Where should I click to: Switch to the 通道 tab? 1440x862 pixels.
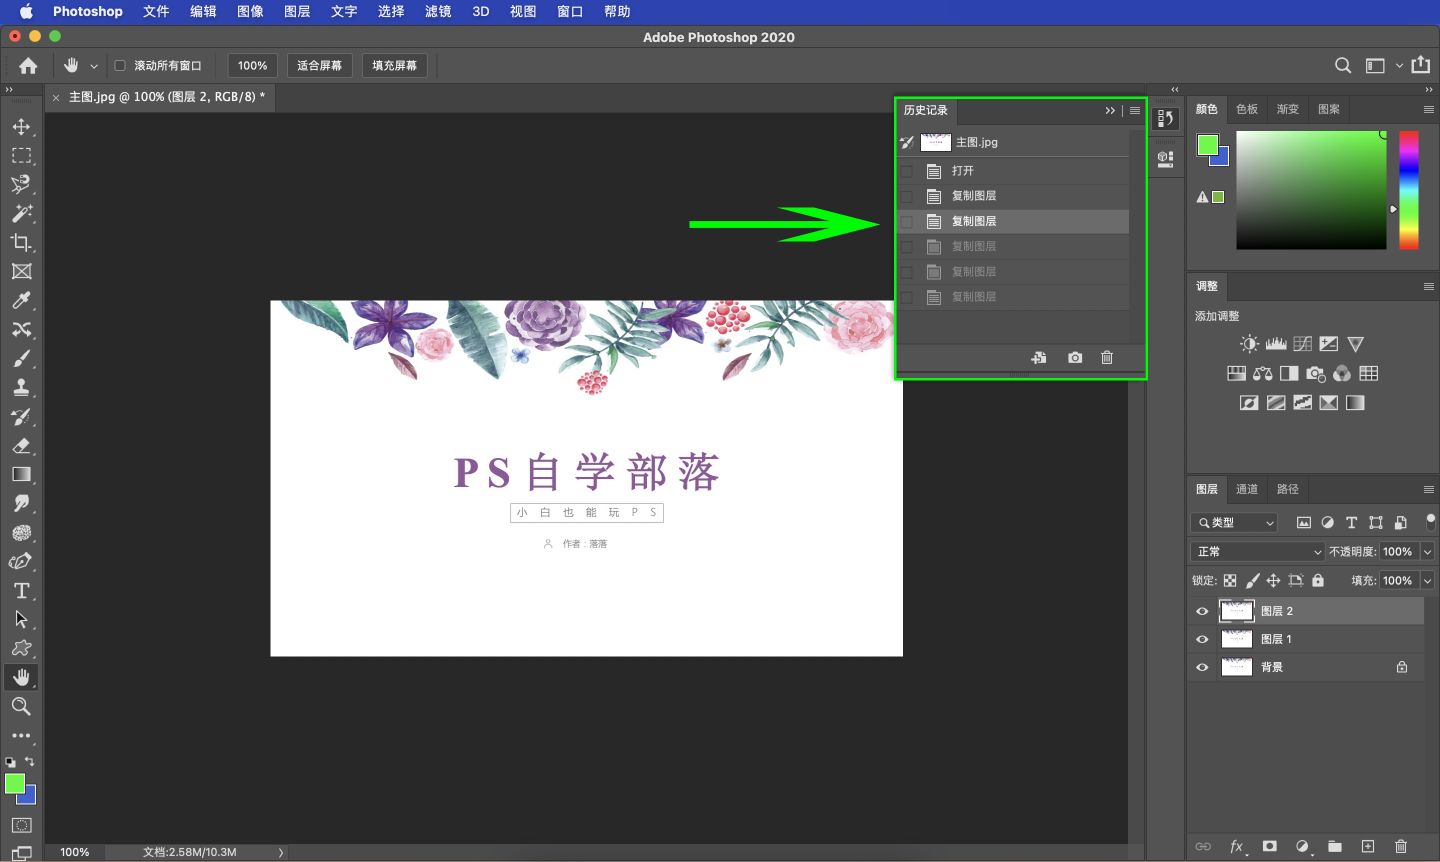[1246, 489]
